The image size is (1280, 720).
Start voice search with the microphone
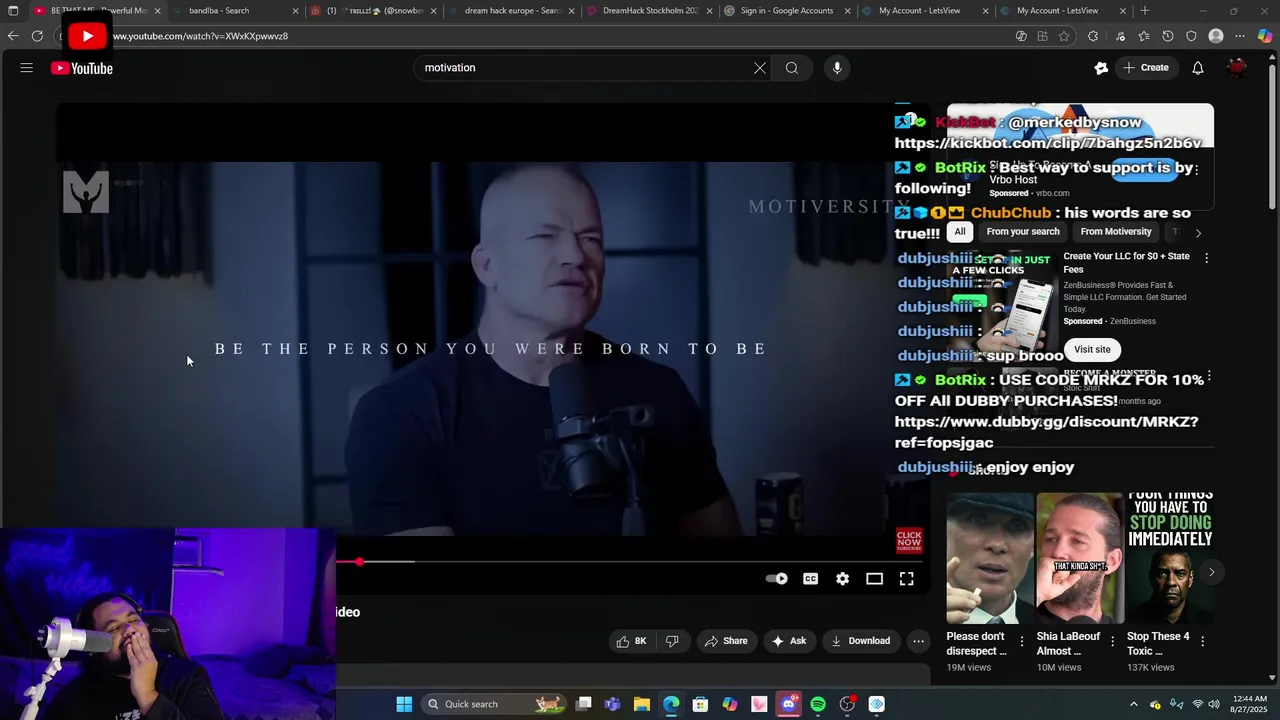click(837, 68)
